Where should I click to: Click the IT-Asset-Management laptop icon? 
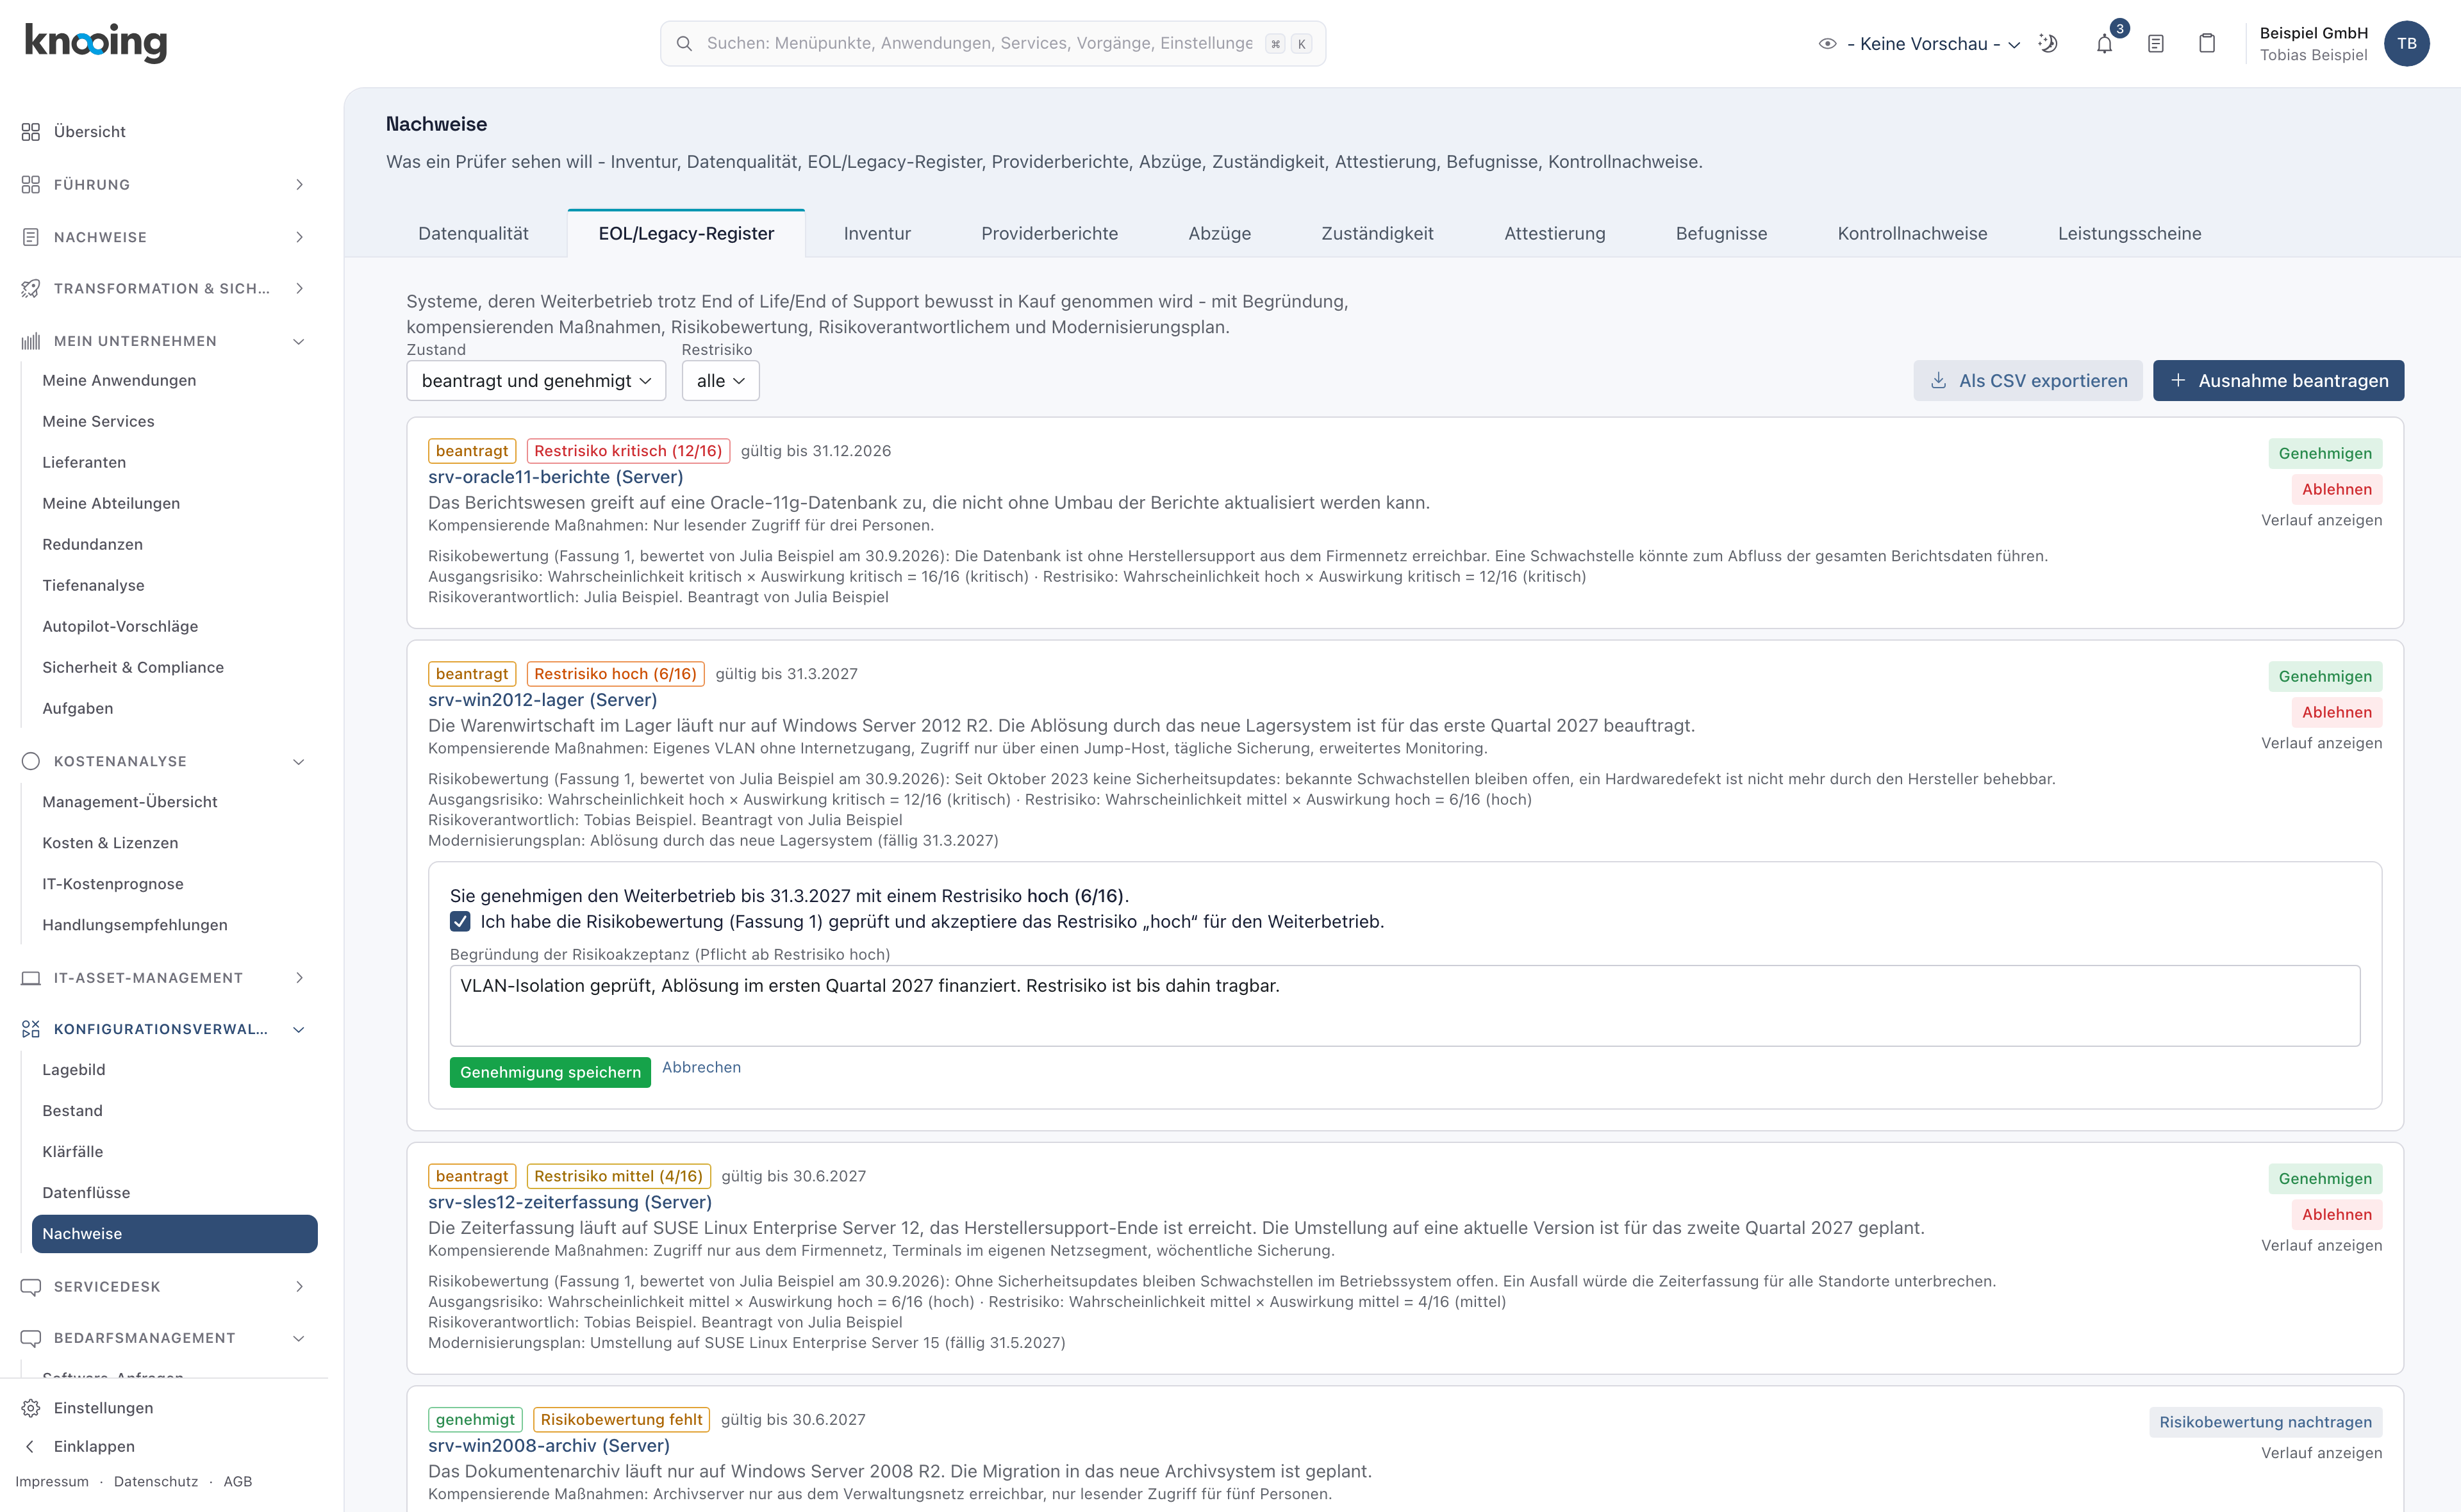click(31, 978)
